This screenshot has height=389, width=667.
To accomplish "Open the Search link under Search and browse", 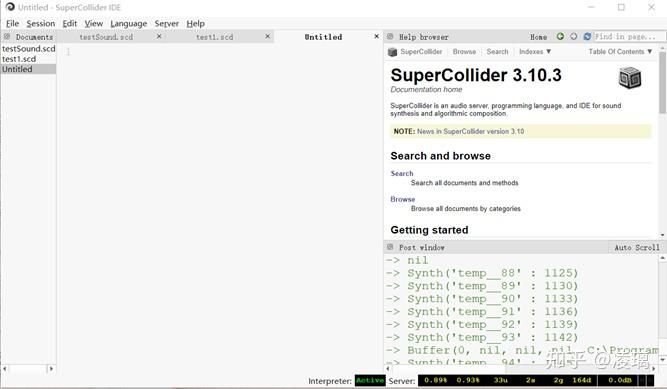I will pyautogui.click(x=402, y=174).
